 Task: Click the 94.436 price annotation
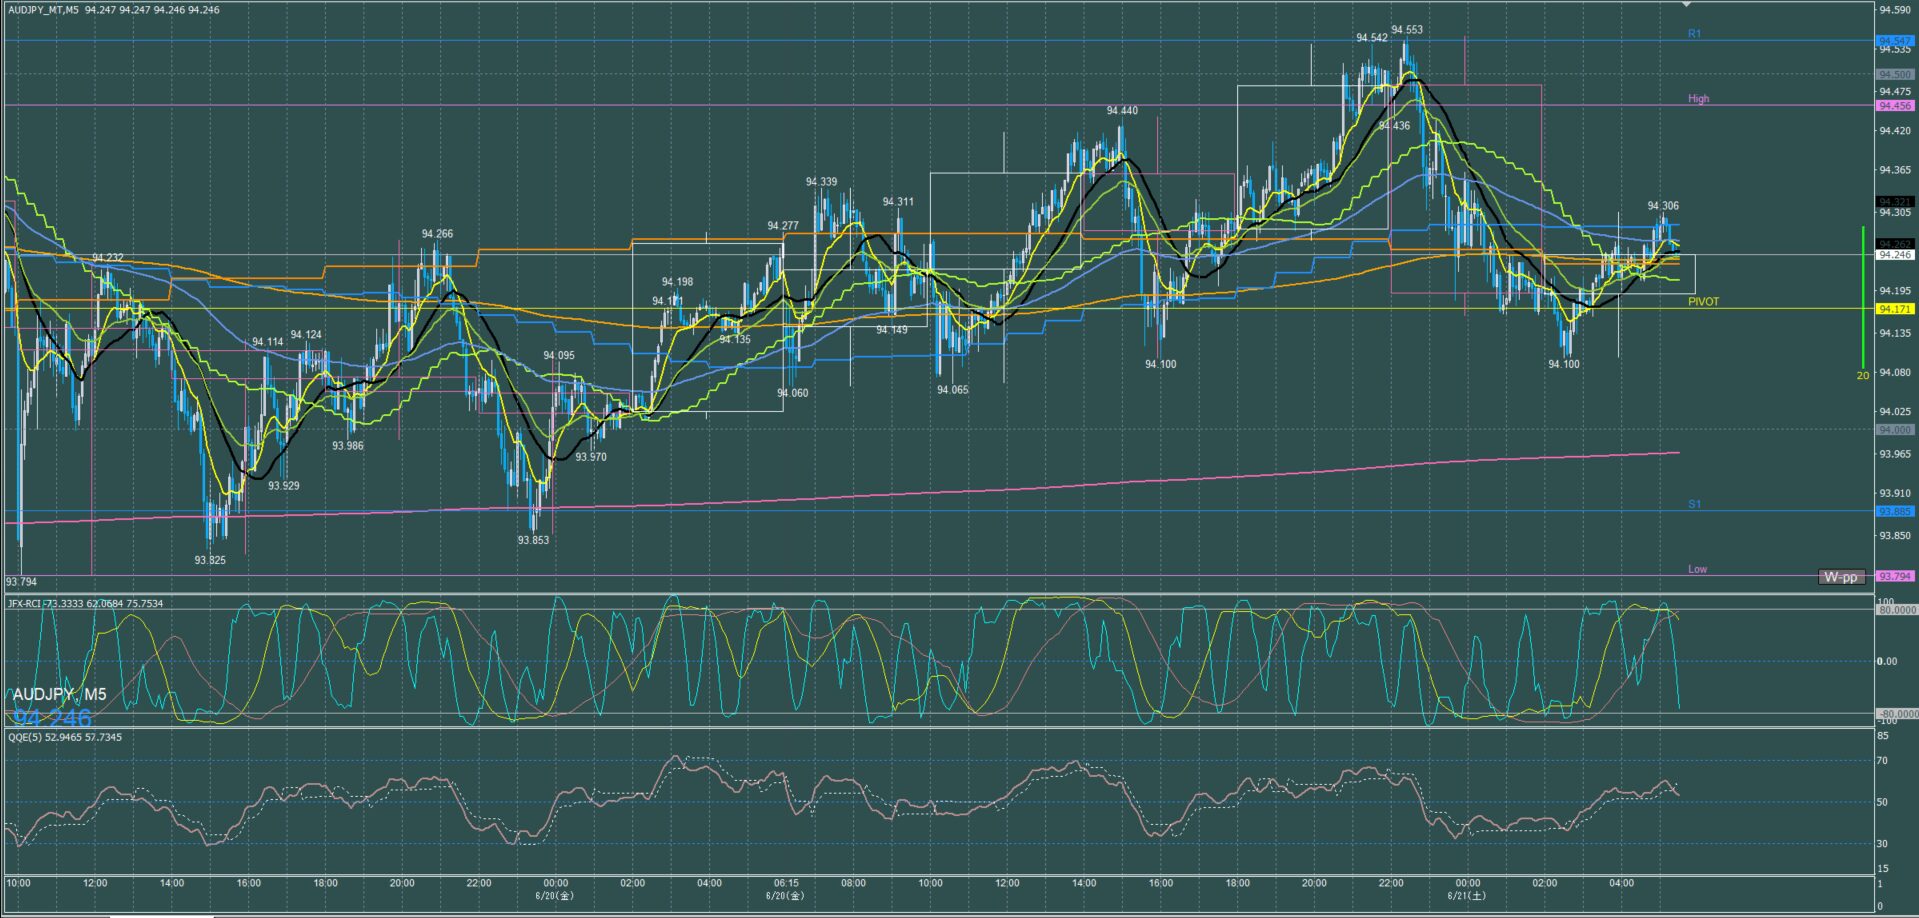(1394, 127)
